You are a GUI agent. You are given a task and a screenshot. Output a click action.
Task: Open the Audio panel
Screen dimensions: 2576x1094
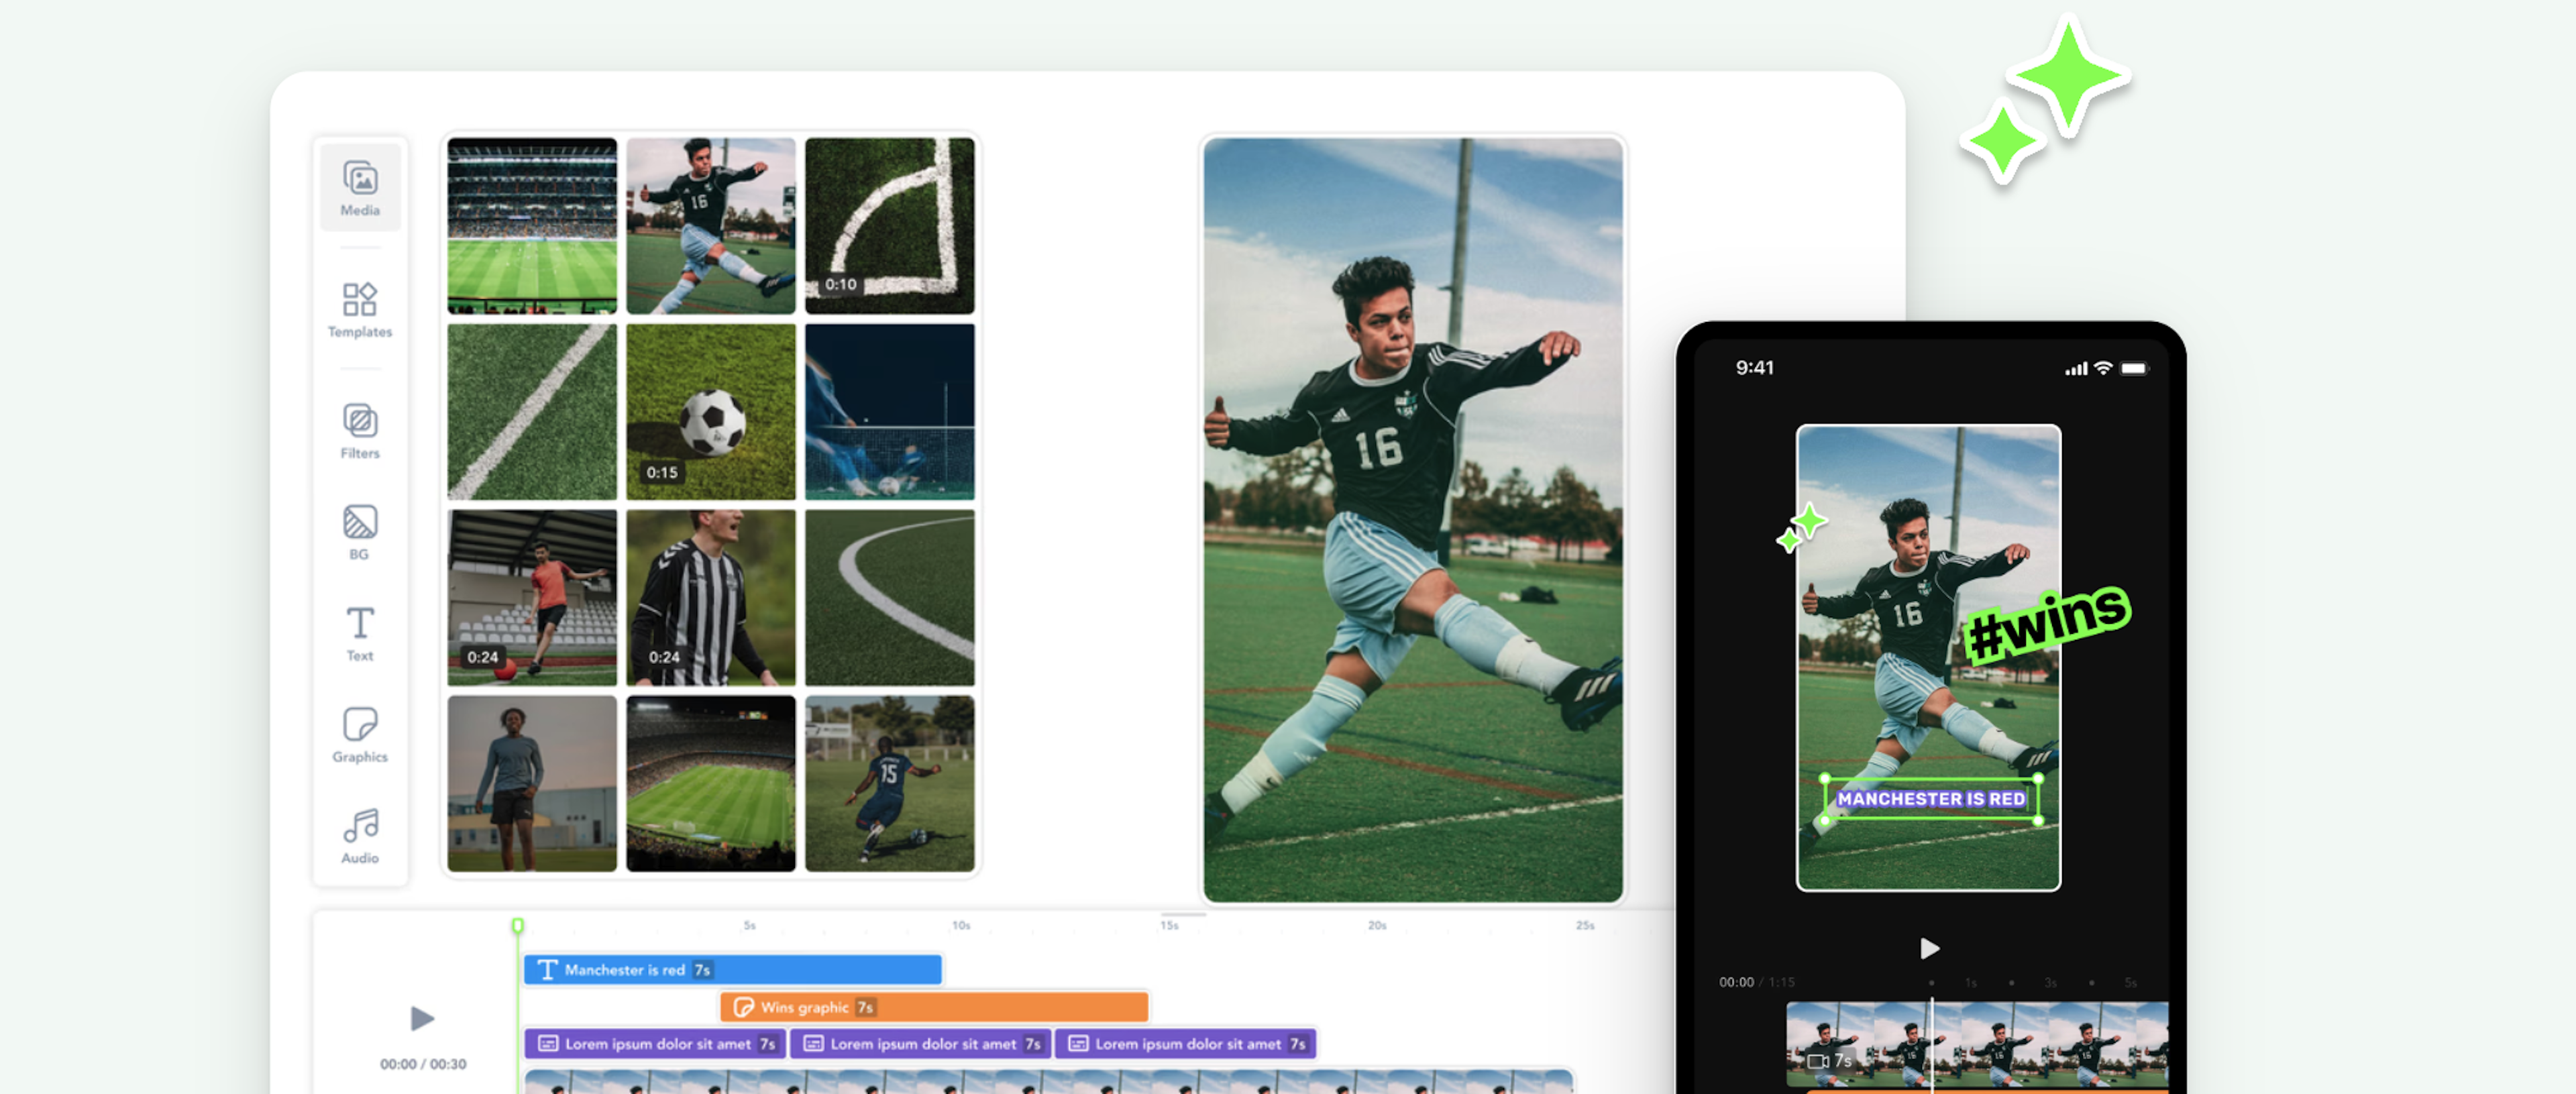click(360, 835)
